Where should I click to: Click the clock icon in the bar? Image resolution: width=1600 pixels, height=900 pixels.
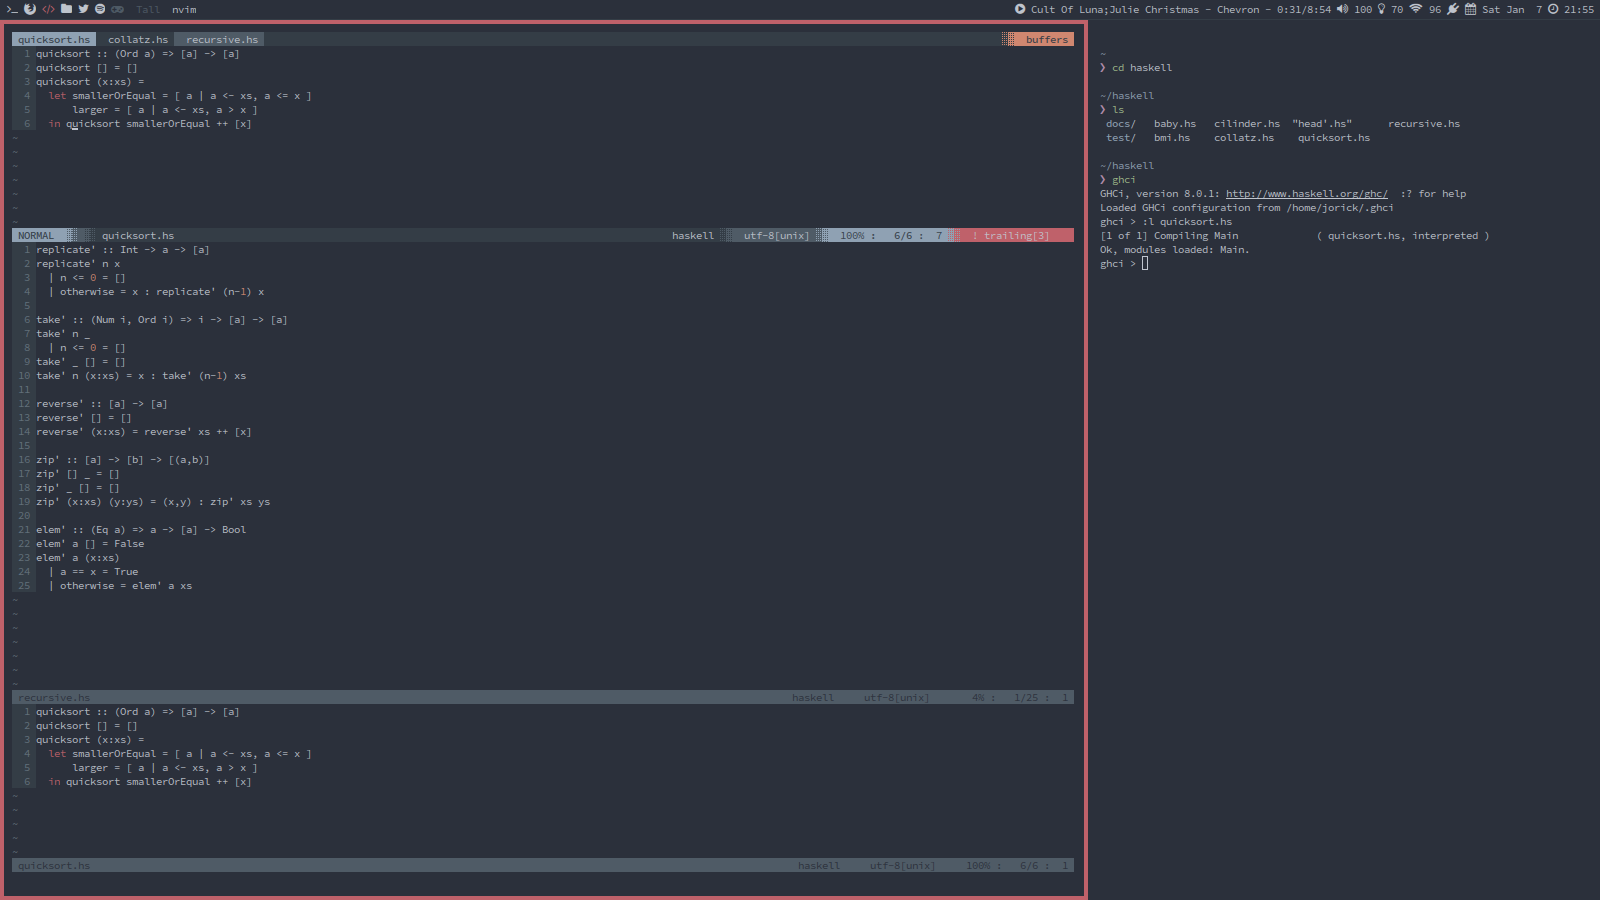[x=1553, y=9]
